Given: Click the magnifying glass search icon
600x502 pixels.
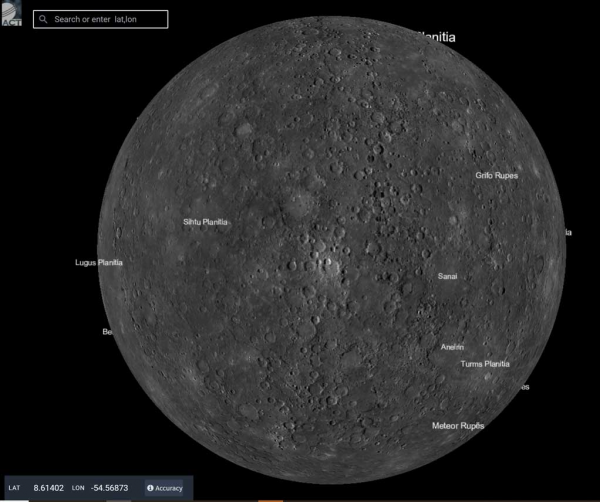Looking at the screenshot, I should pos(44,19).
